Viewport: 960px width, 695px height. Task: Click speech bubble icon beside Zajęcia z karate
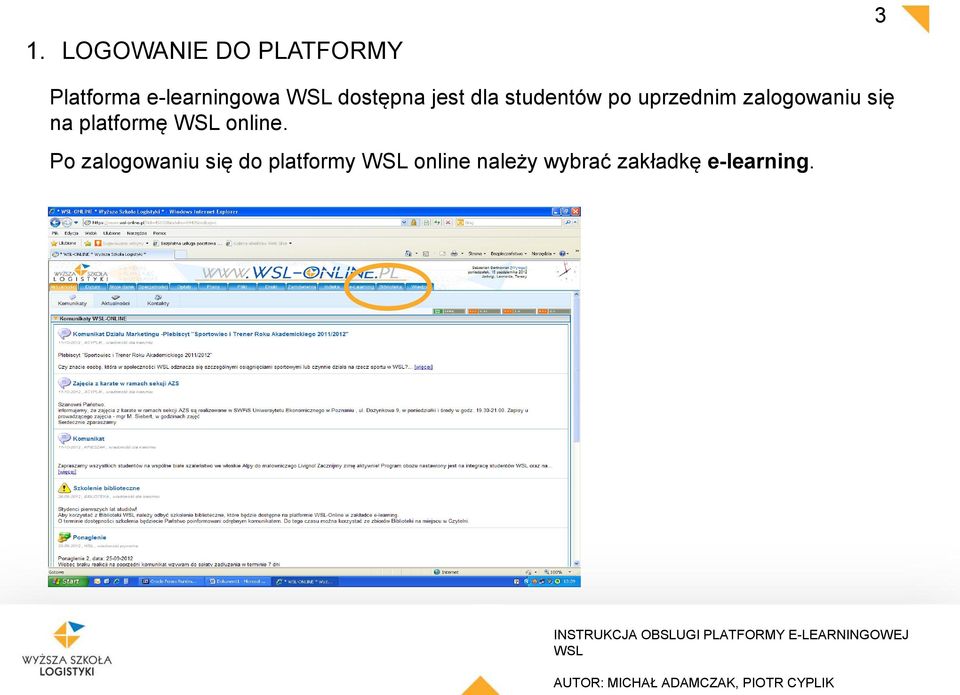point(64,383)
